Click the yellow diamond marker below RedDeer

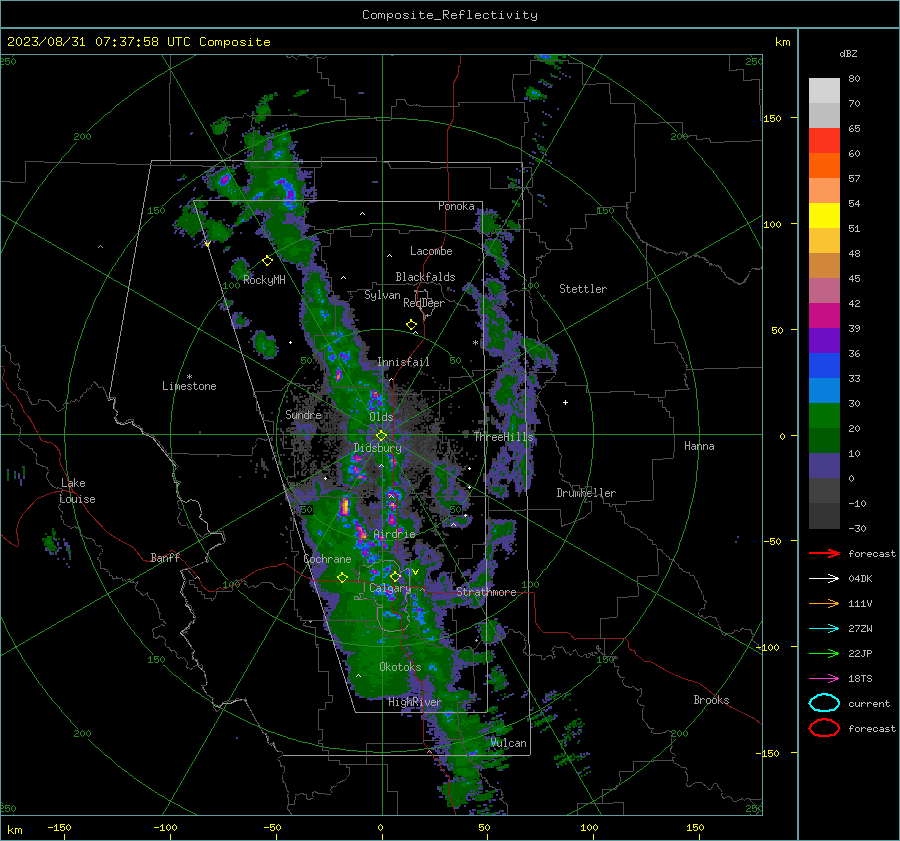pyautogui.click(x=411, y=325)
